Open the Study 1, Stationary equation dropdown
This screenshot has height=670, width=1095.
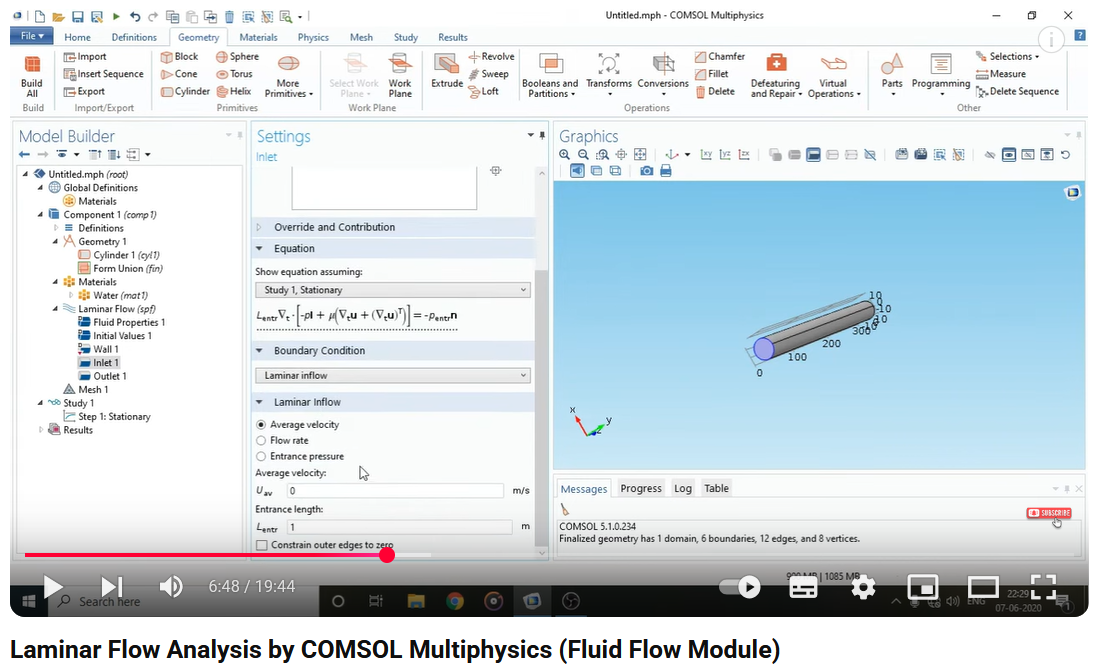point(392,290)
